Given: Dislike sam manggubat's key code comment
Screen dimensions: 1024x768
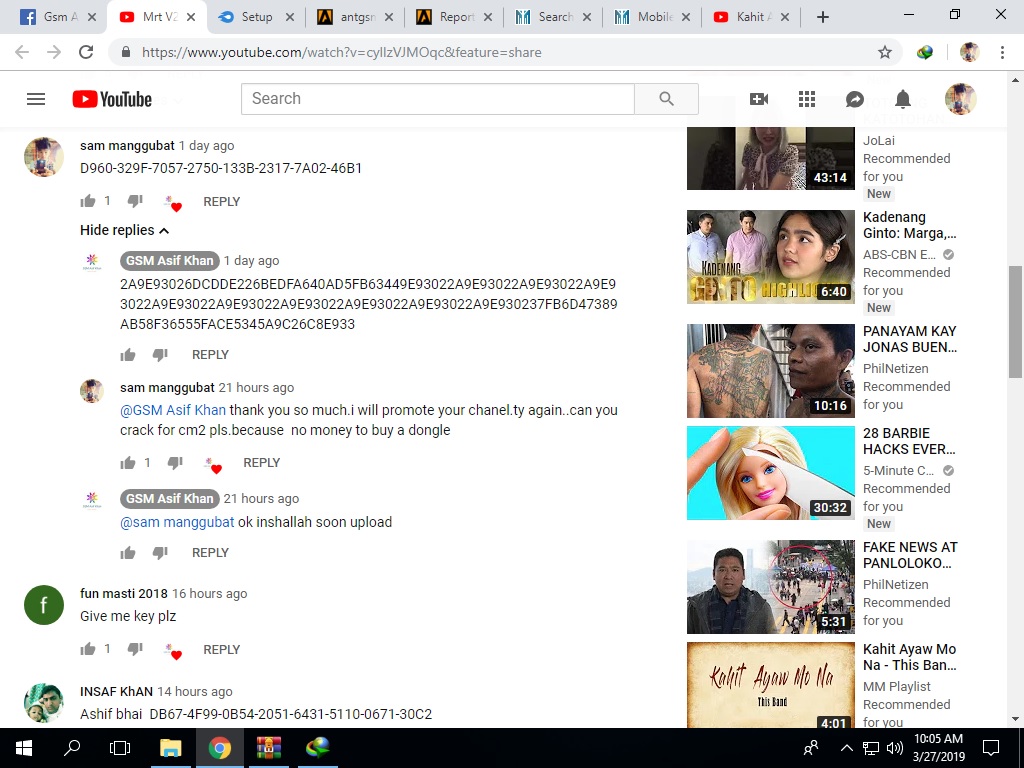Looking at the screenshot, I should tap(135, 201).
